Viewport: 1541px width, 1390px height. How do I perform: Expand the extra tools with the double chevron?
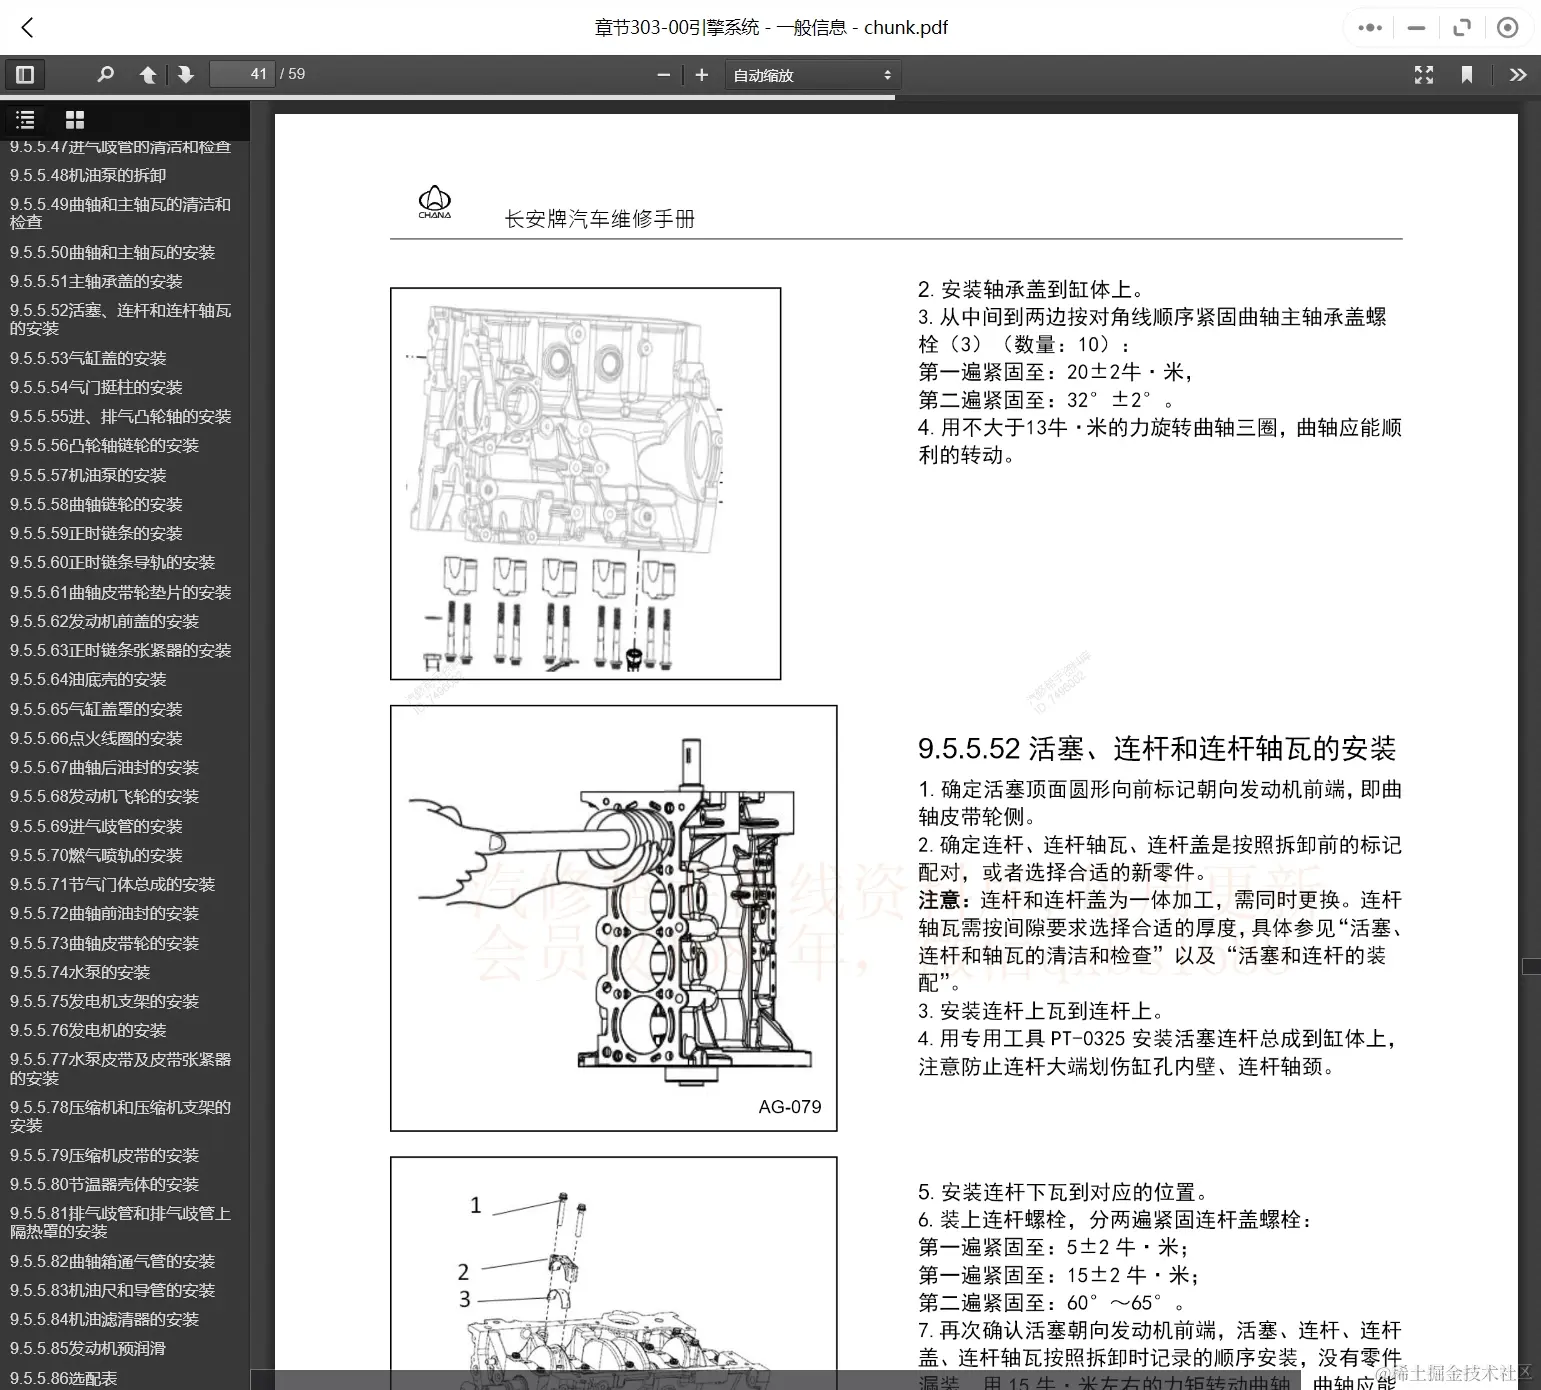(1518, 74)
